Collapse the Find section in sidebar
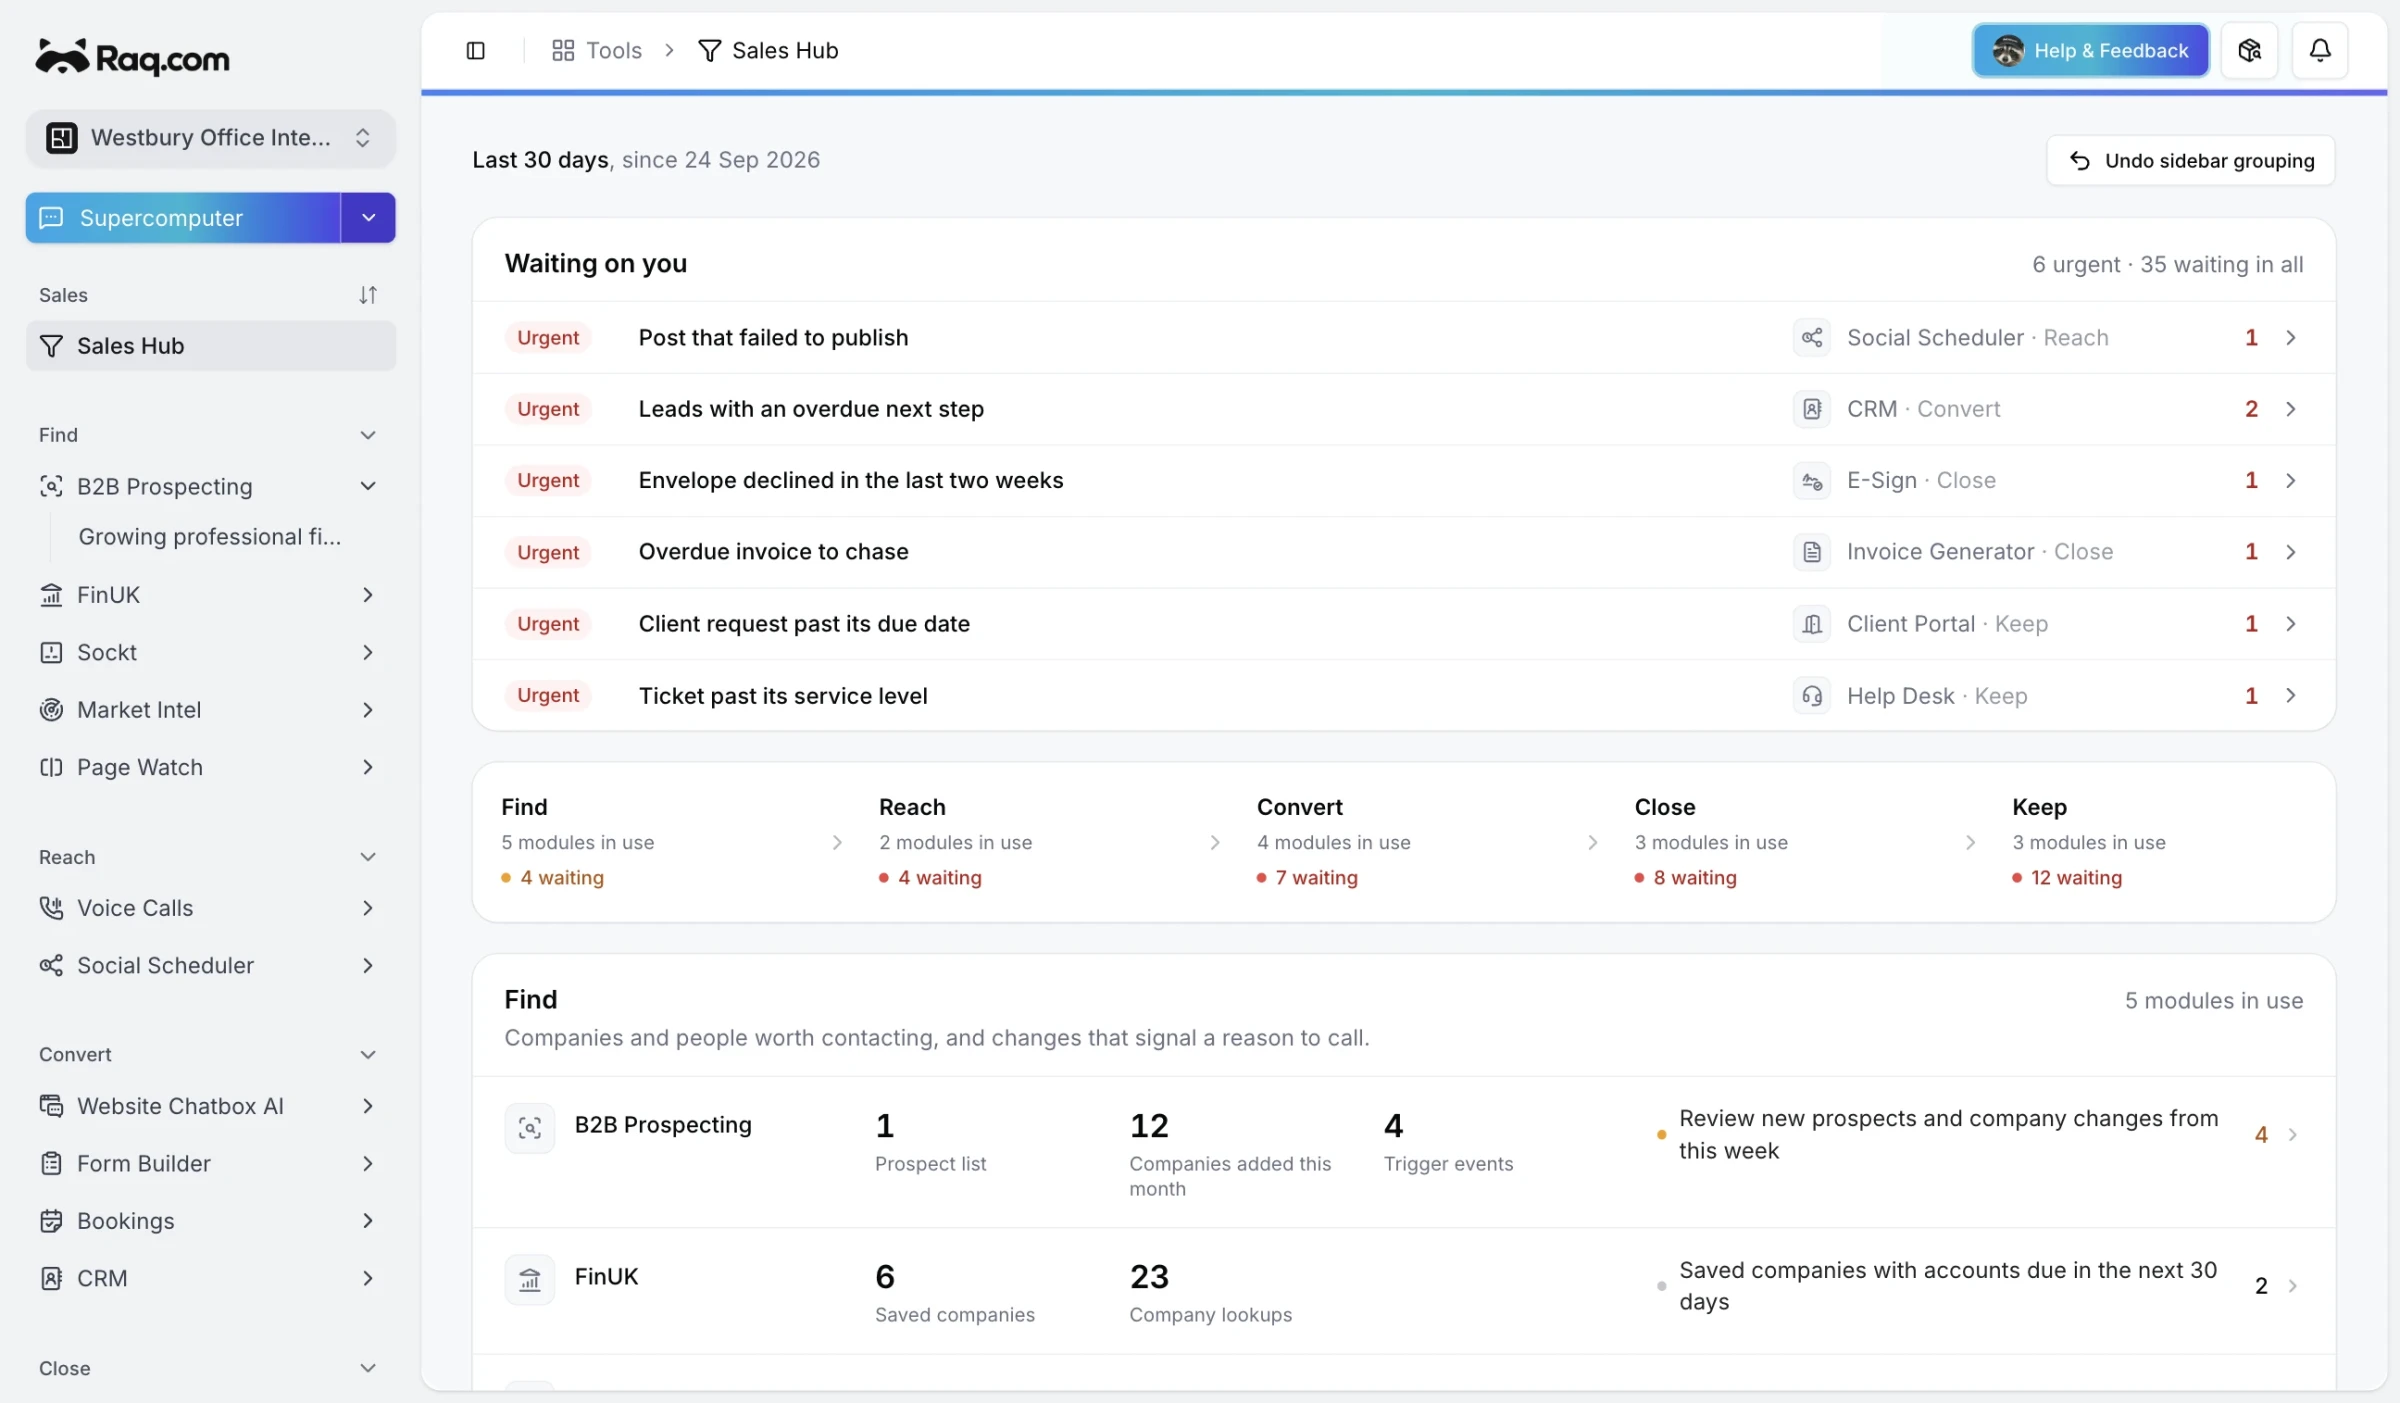This screenshot has height=1403, width=2400. click(368, 435)
